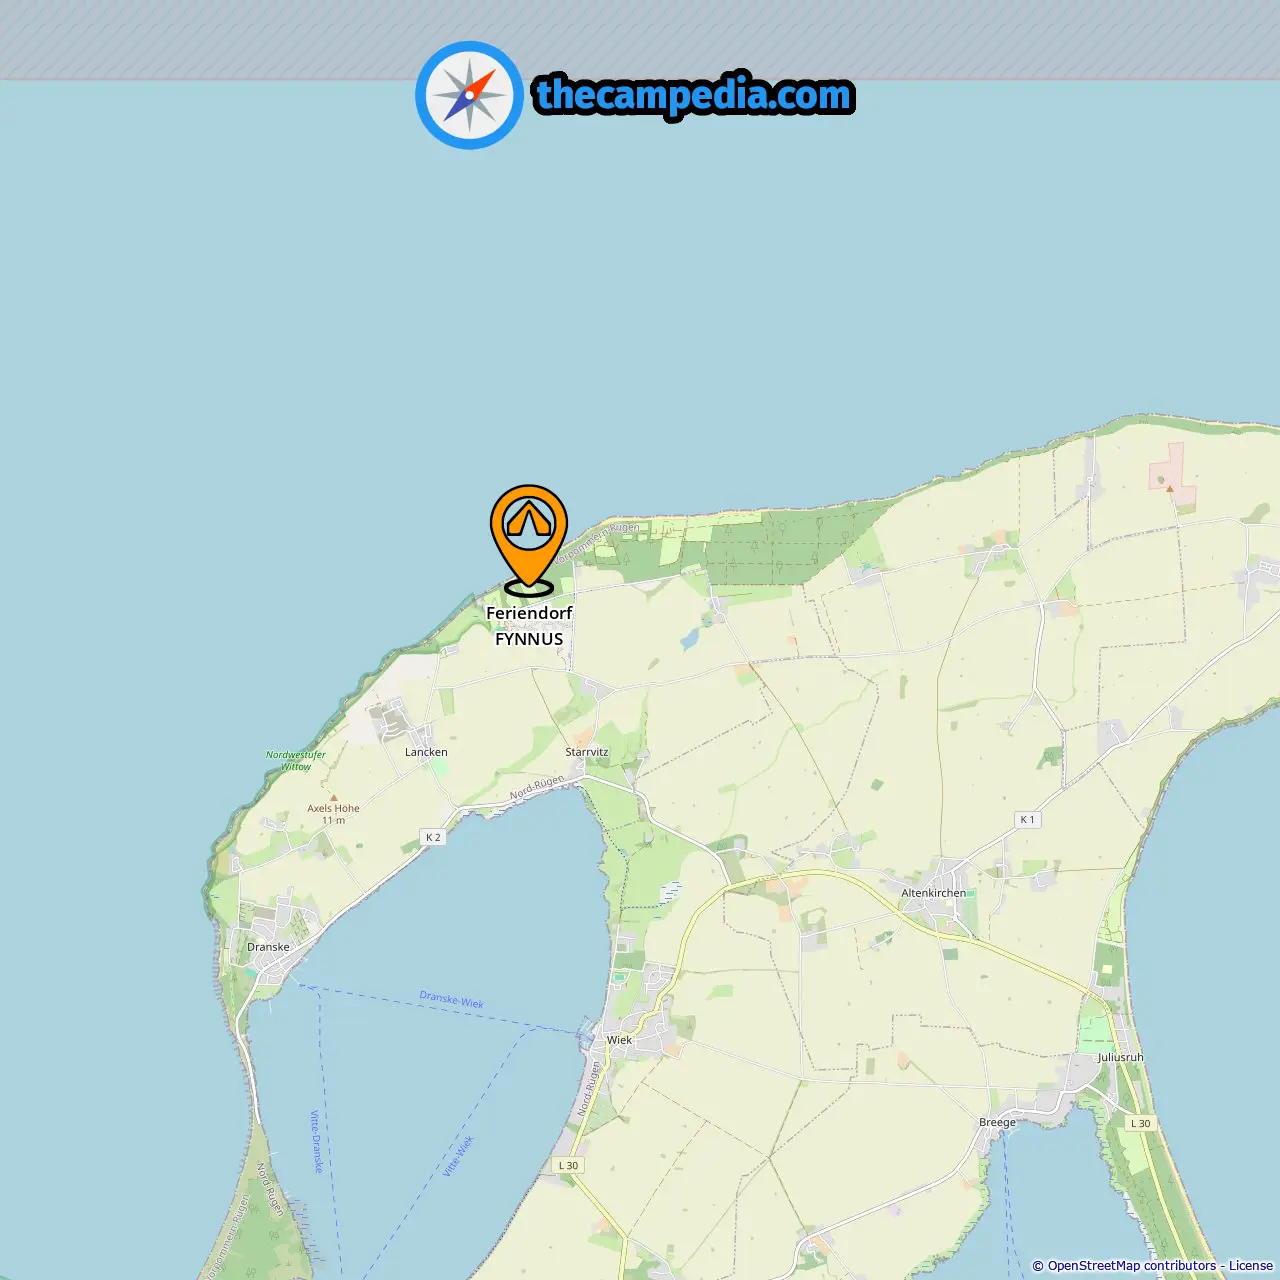Select the Breege village label
Viewport: 1280px width, 1280px height.
[x=997, y=1122]
